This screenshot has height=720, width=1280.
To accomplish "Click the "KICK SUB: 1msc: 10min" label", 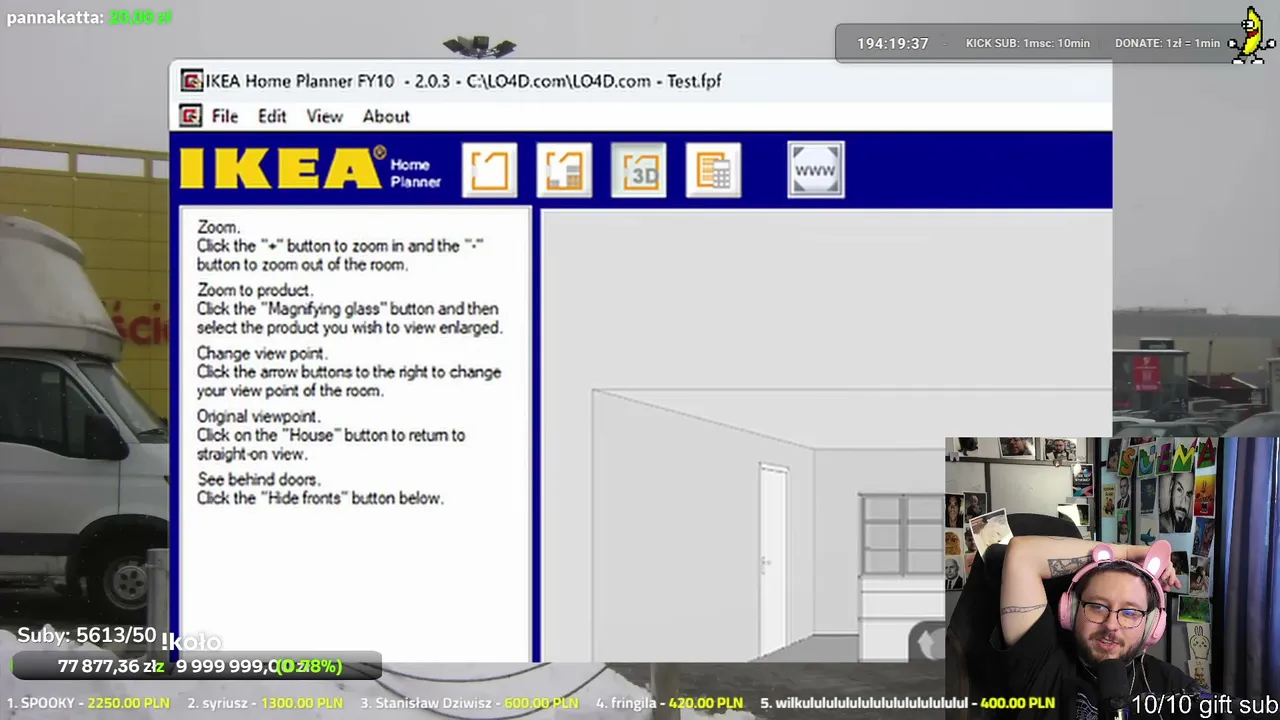I will (1028, 43).
